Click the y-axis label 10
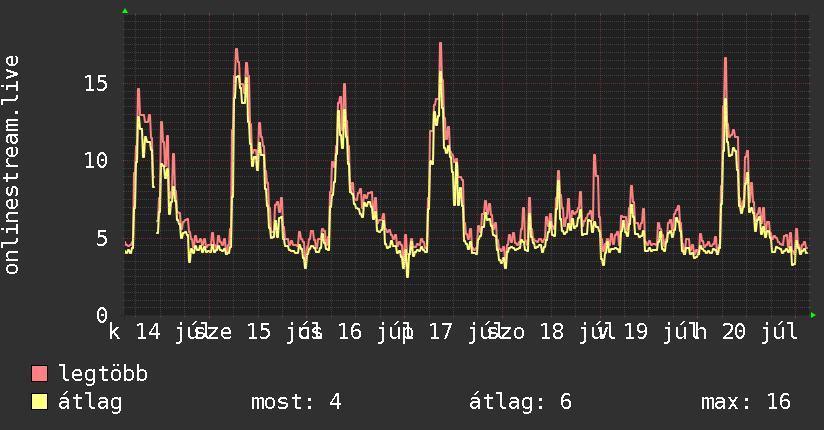This screenshot has height=430, width=824. coord(96,160)
